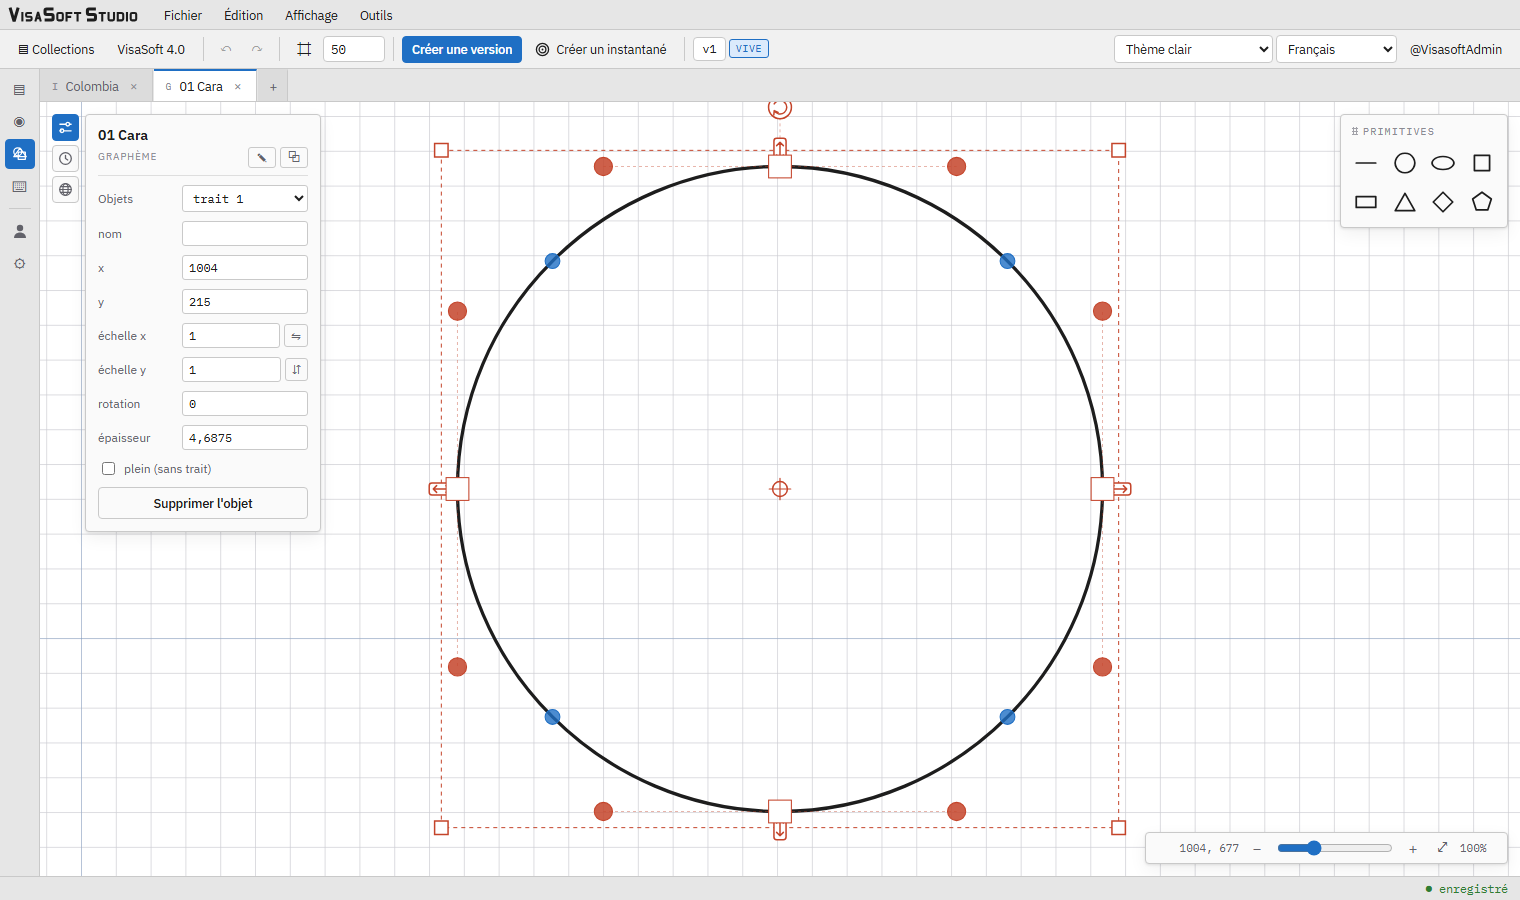This screenshot has height=900, width=1520.
Task: Open the Outils menu
Action: coord(376,15)
